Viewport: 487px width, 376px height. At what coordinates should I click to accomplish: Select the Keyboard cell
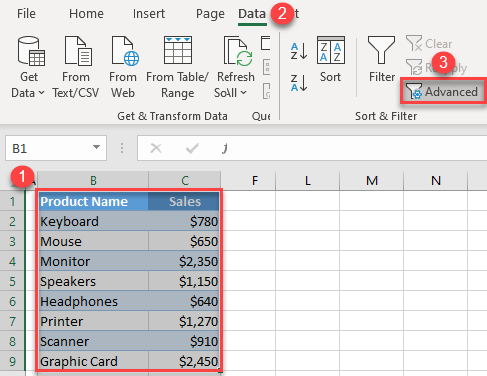pyautogui.click(x=93, y=221)
